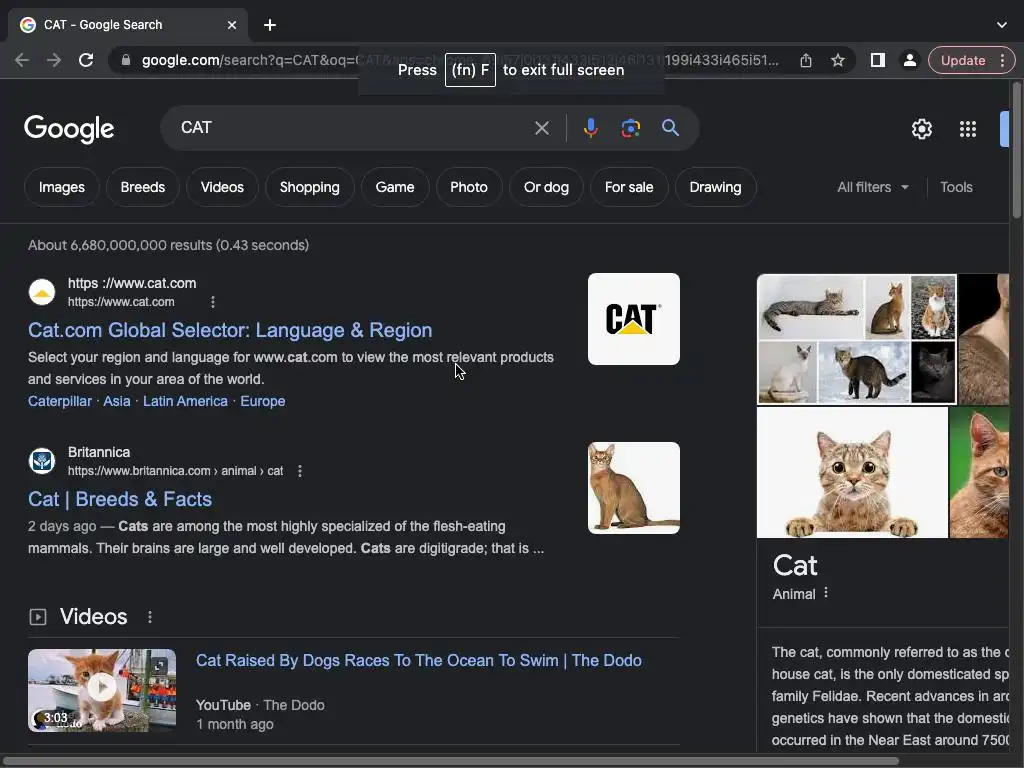
Task: Select the For sale filter chip
Action: click(x=629, y=187)
